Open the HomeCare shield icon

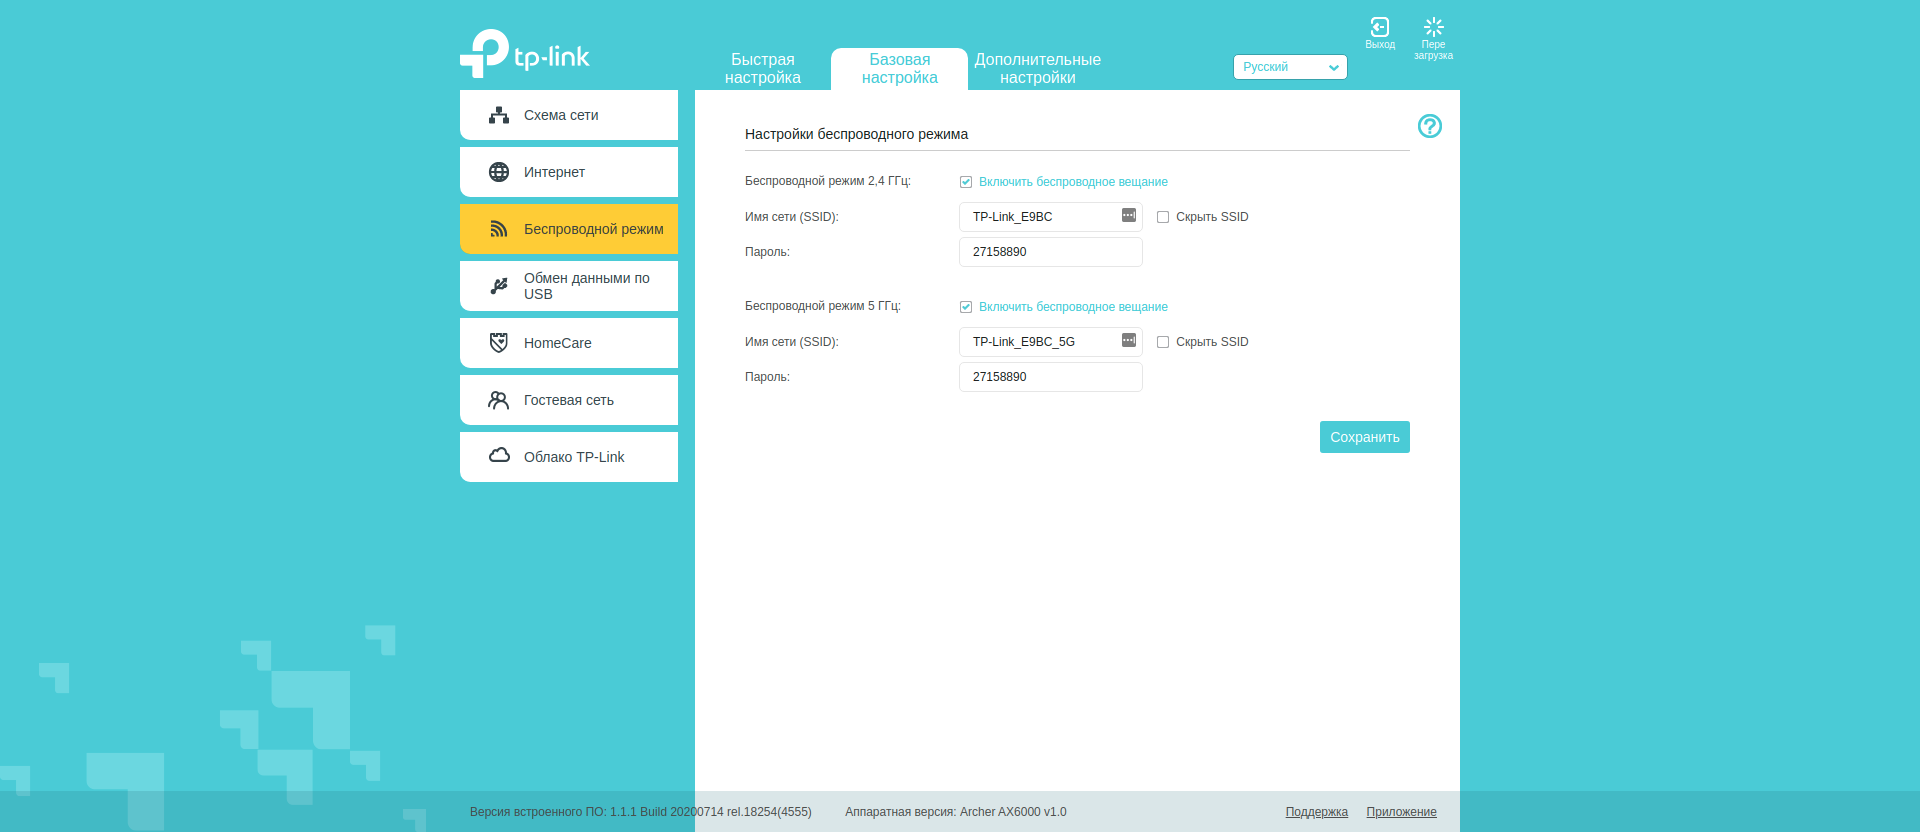coord(499,343)
